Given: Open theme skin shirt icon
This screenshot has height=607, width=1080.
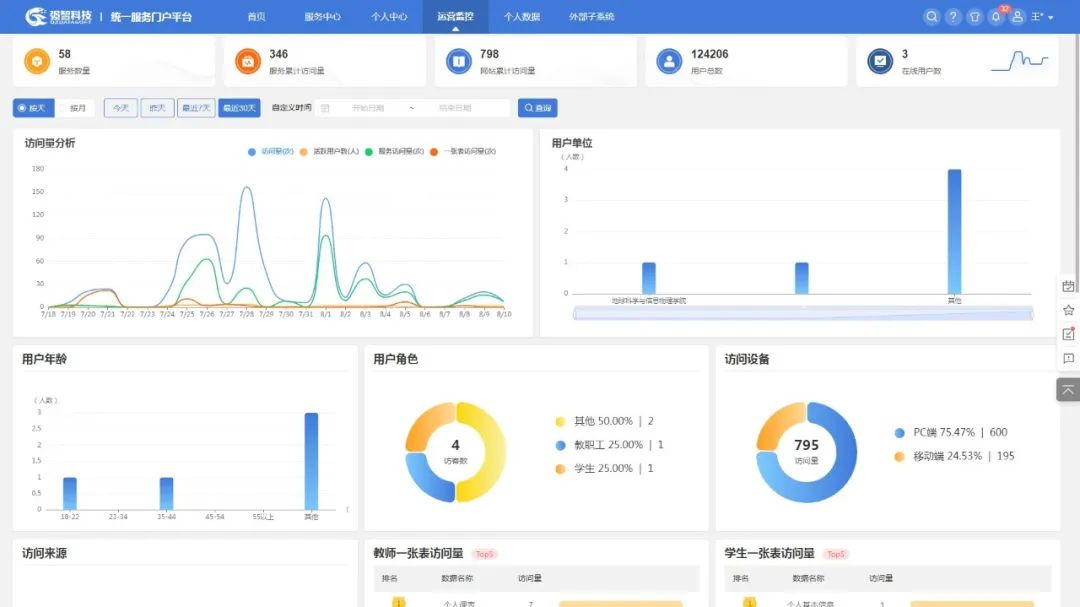Looking at the screenshot, I should point(974,17).
